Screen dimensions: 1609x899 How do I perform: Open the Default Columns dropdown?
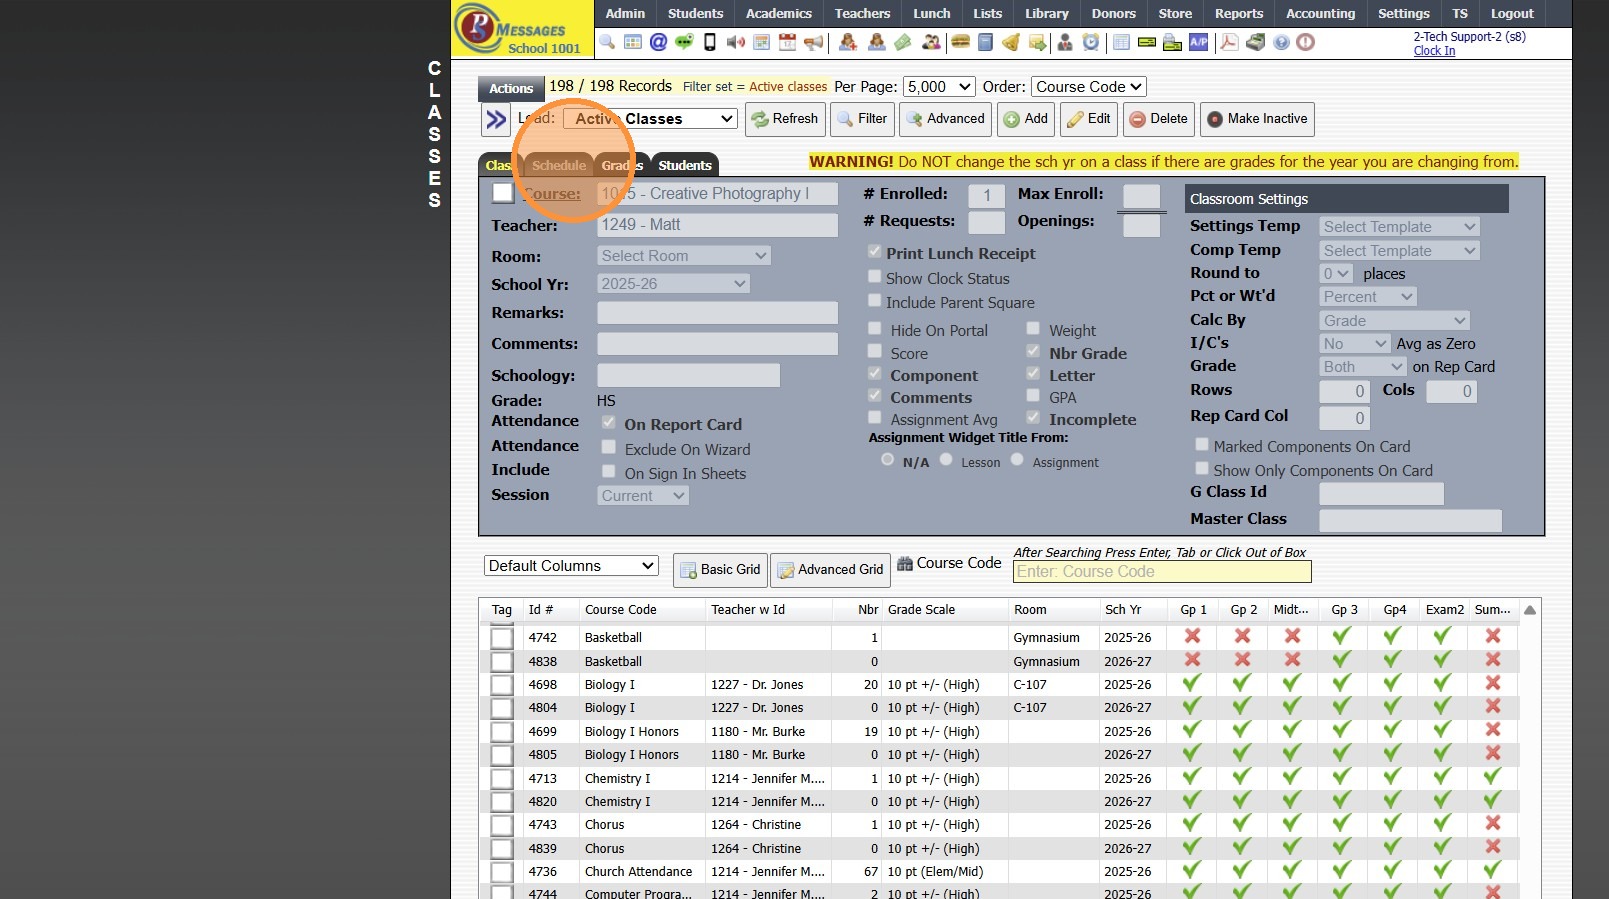(x=571, y=566)
